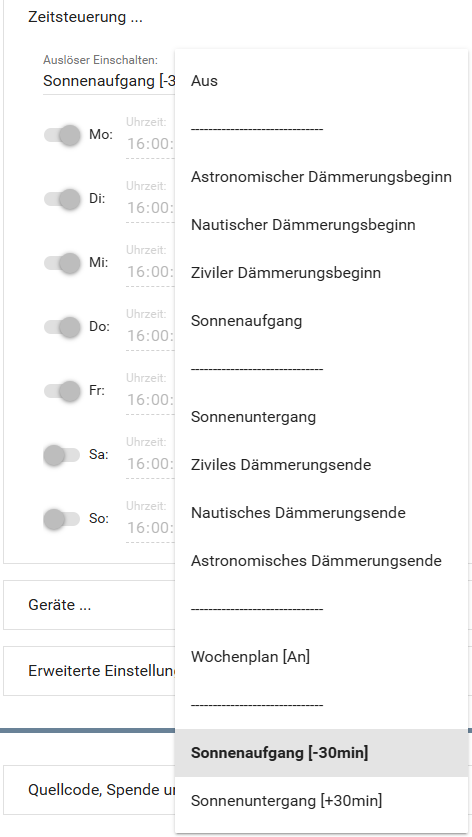Screen dimensions: 472x837
Task: Enable the Sa weekday switch
Action: click(x=62, y=455)
